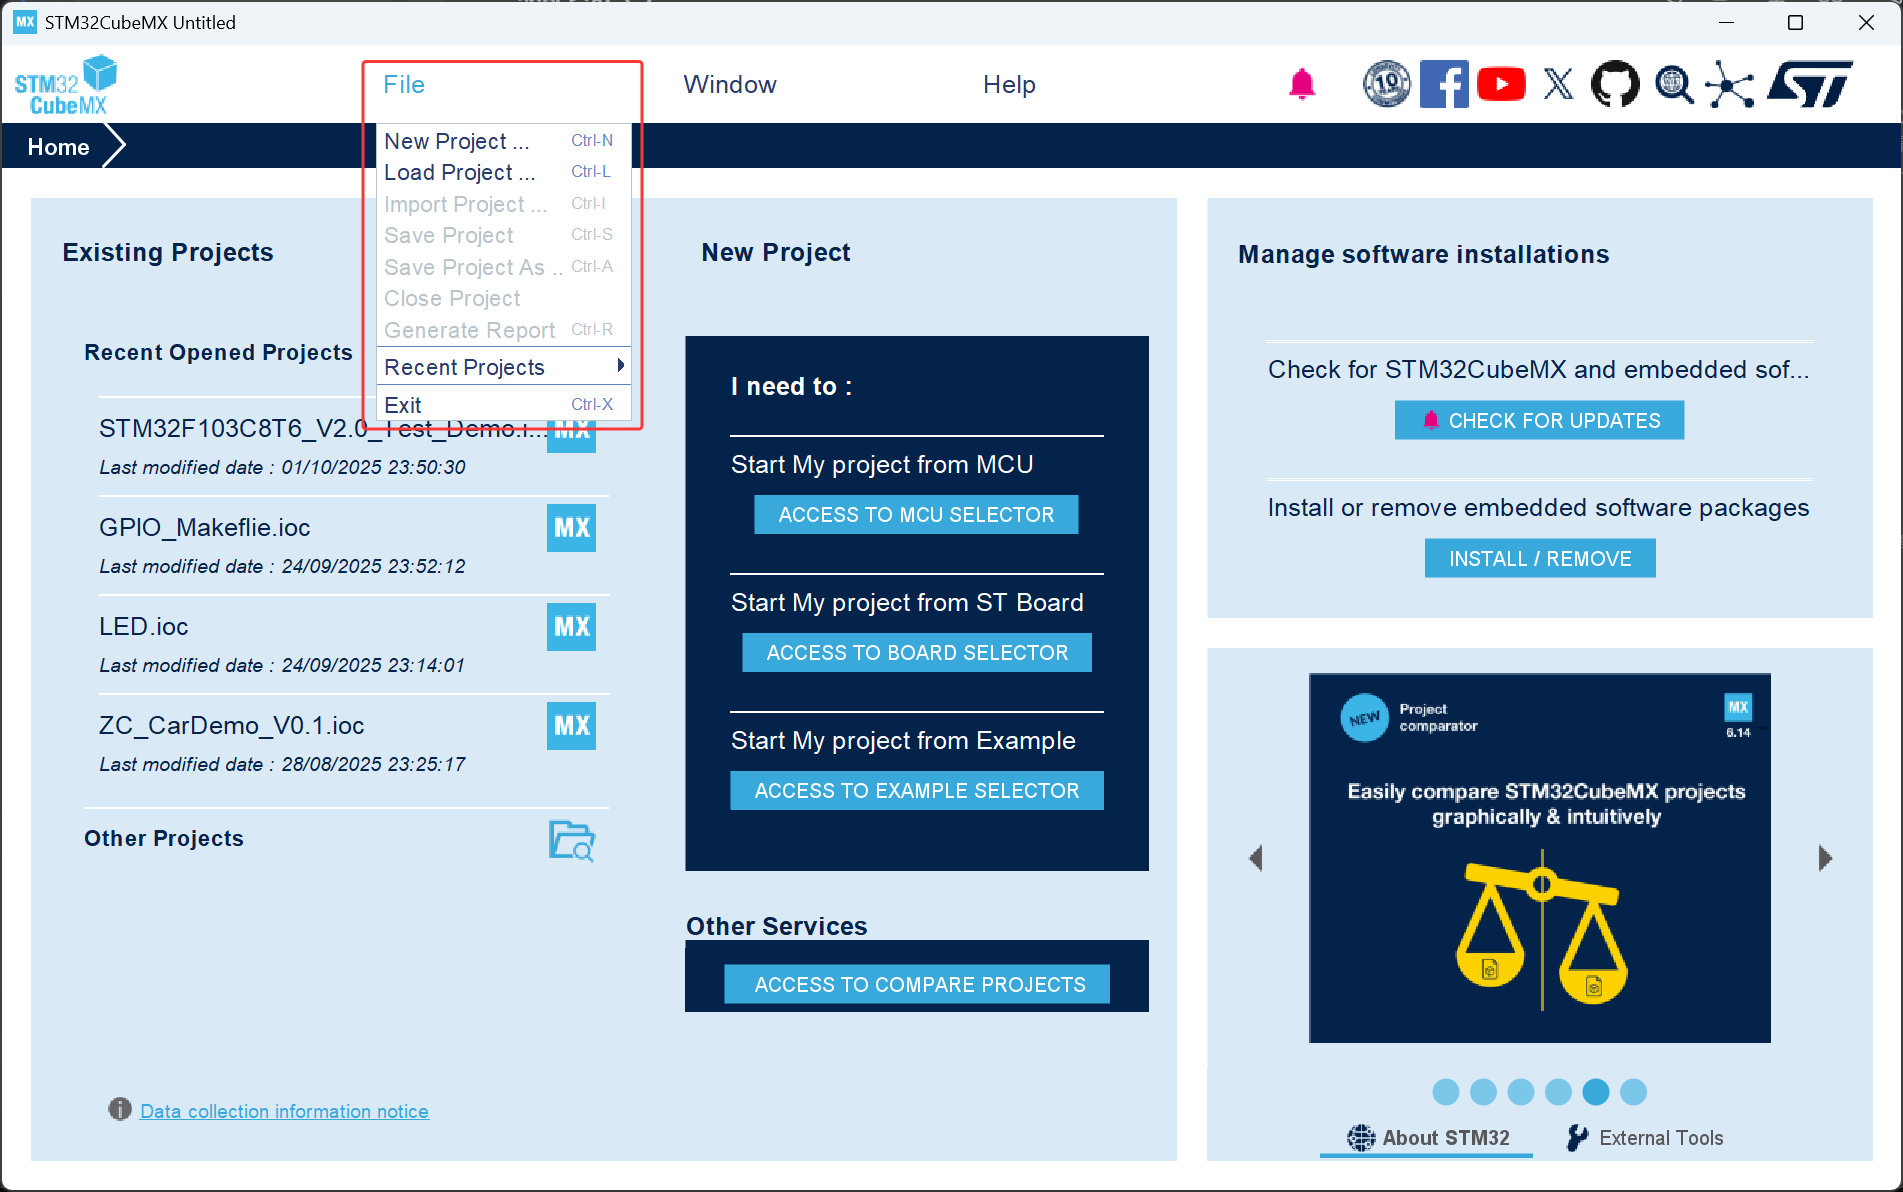The width and height of the screenshot is (1903, 1192).
Task: Click the notification bell icon
Action: coord(1301,85)
